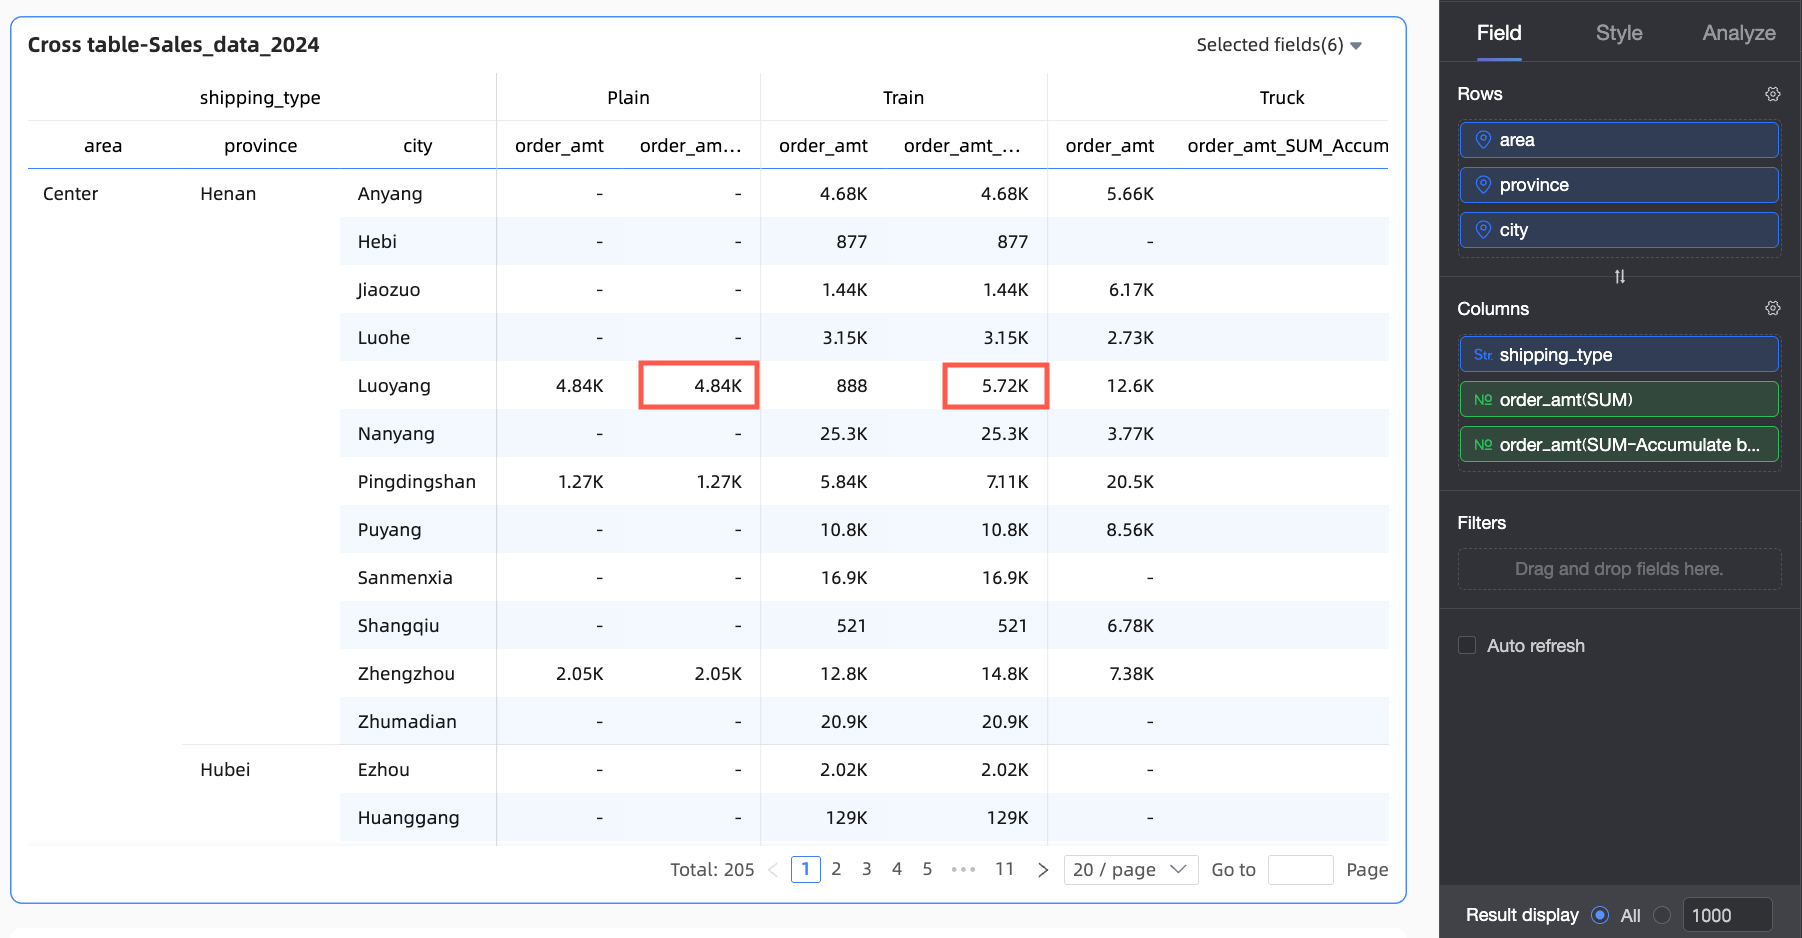Open the Columns settings gear

click(x=1772, y=308)
